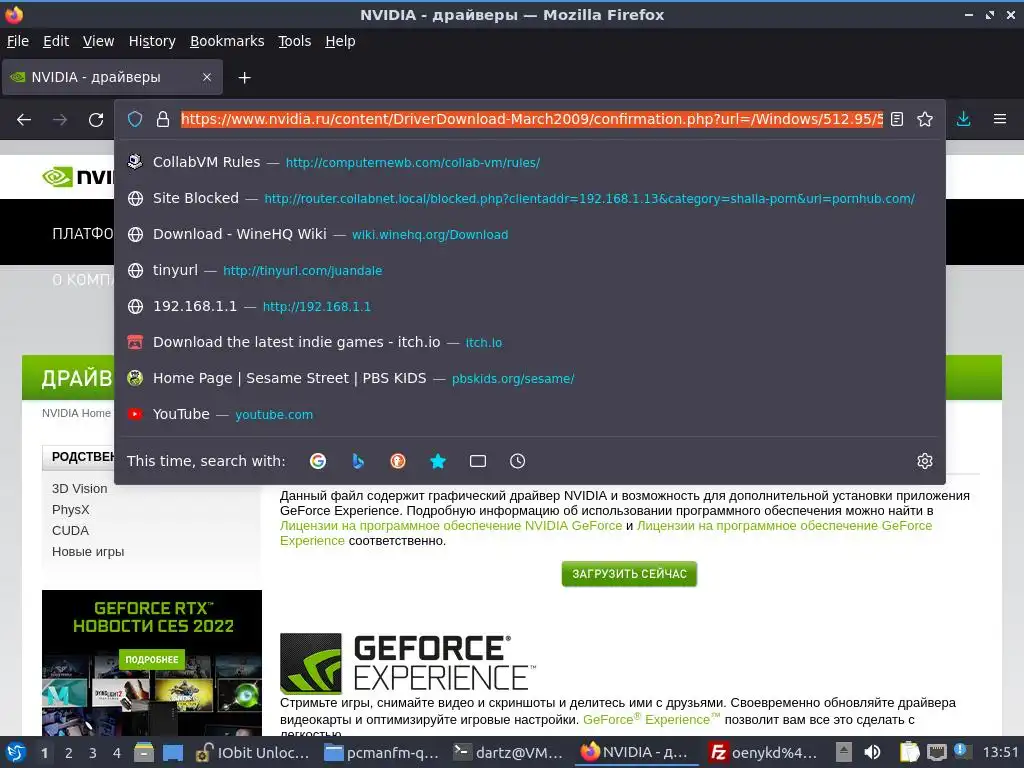Screen dimensions: 1024x768
Task: Choose CollabVM Rules suggestion
Action: [x=530, y=162]
